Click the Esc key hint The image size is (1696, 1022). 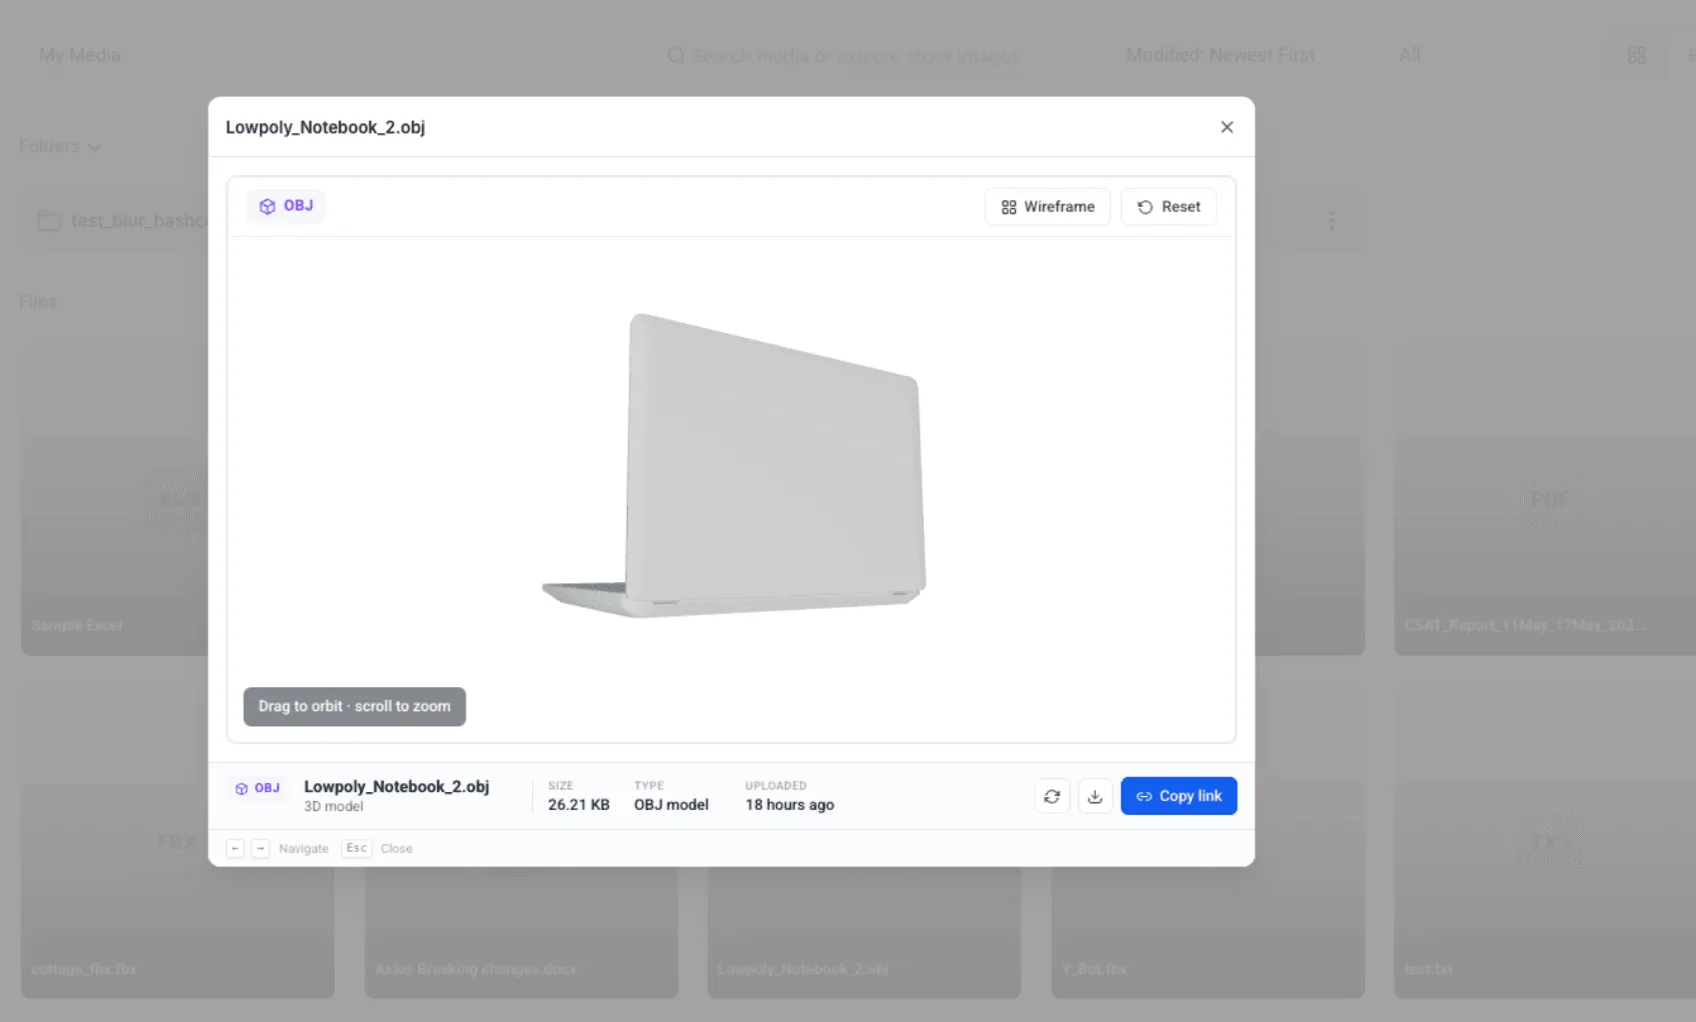(356, 848)
